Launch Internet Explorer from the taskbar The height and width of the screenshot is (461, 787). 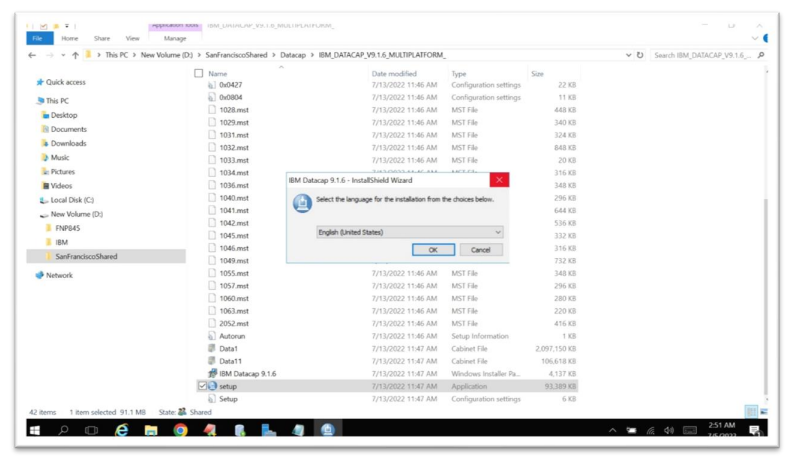click(x=121, y=430)
